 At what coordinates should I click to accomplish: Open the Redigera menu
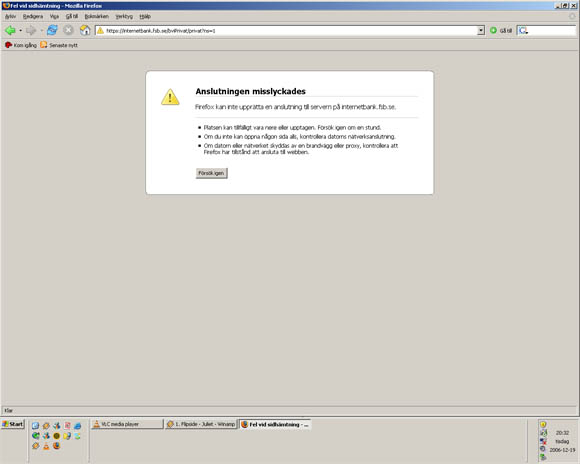tap(33, 16)
